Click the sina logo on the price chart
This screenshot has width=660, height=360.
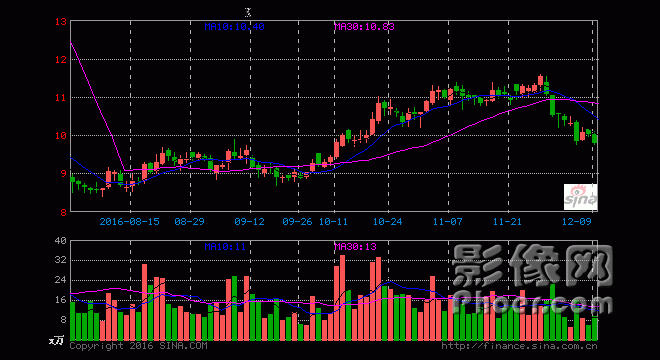pyautogui.click(x=580, y=197)
